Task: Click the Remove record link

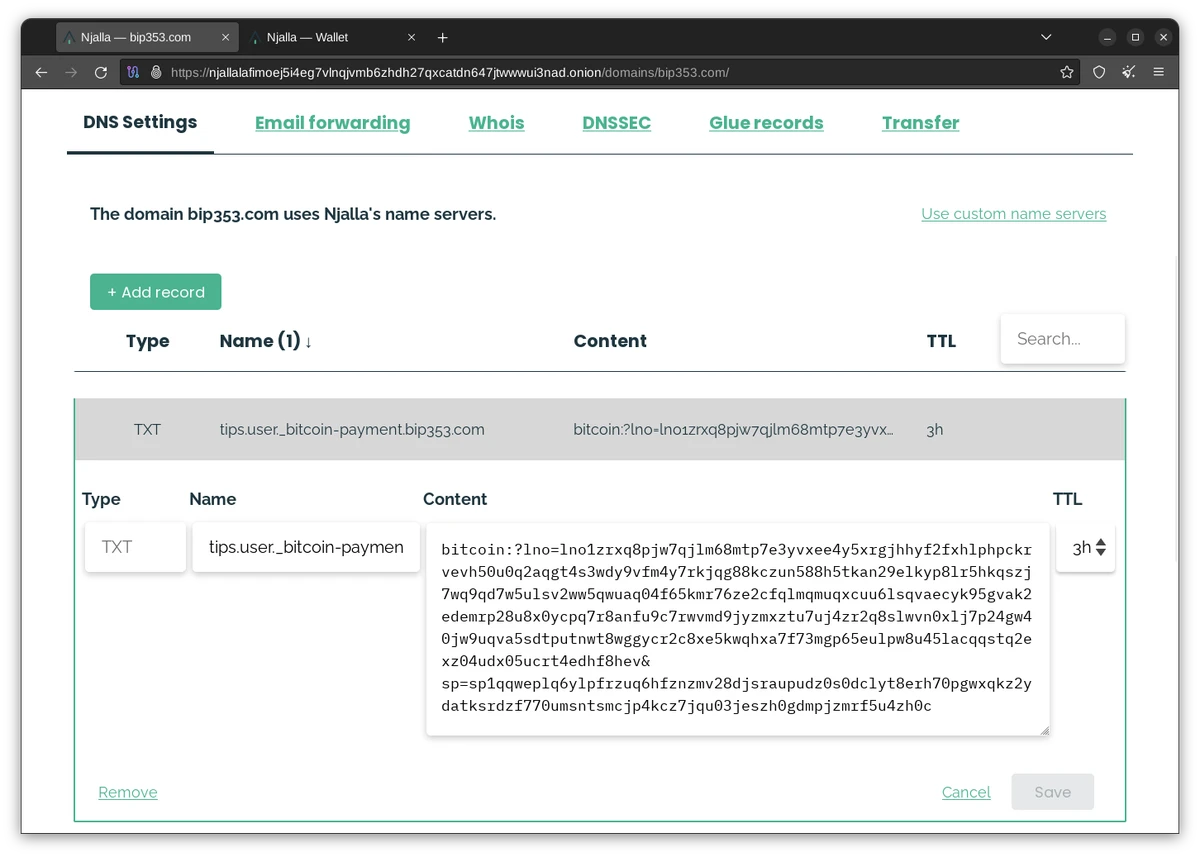Action: [x=128, y=792]
